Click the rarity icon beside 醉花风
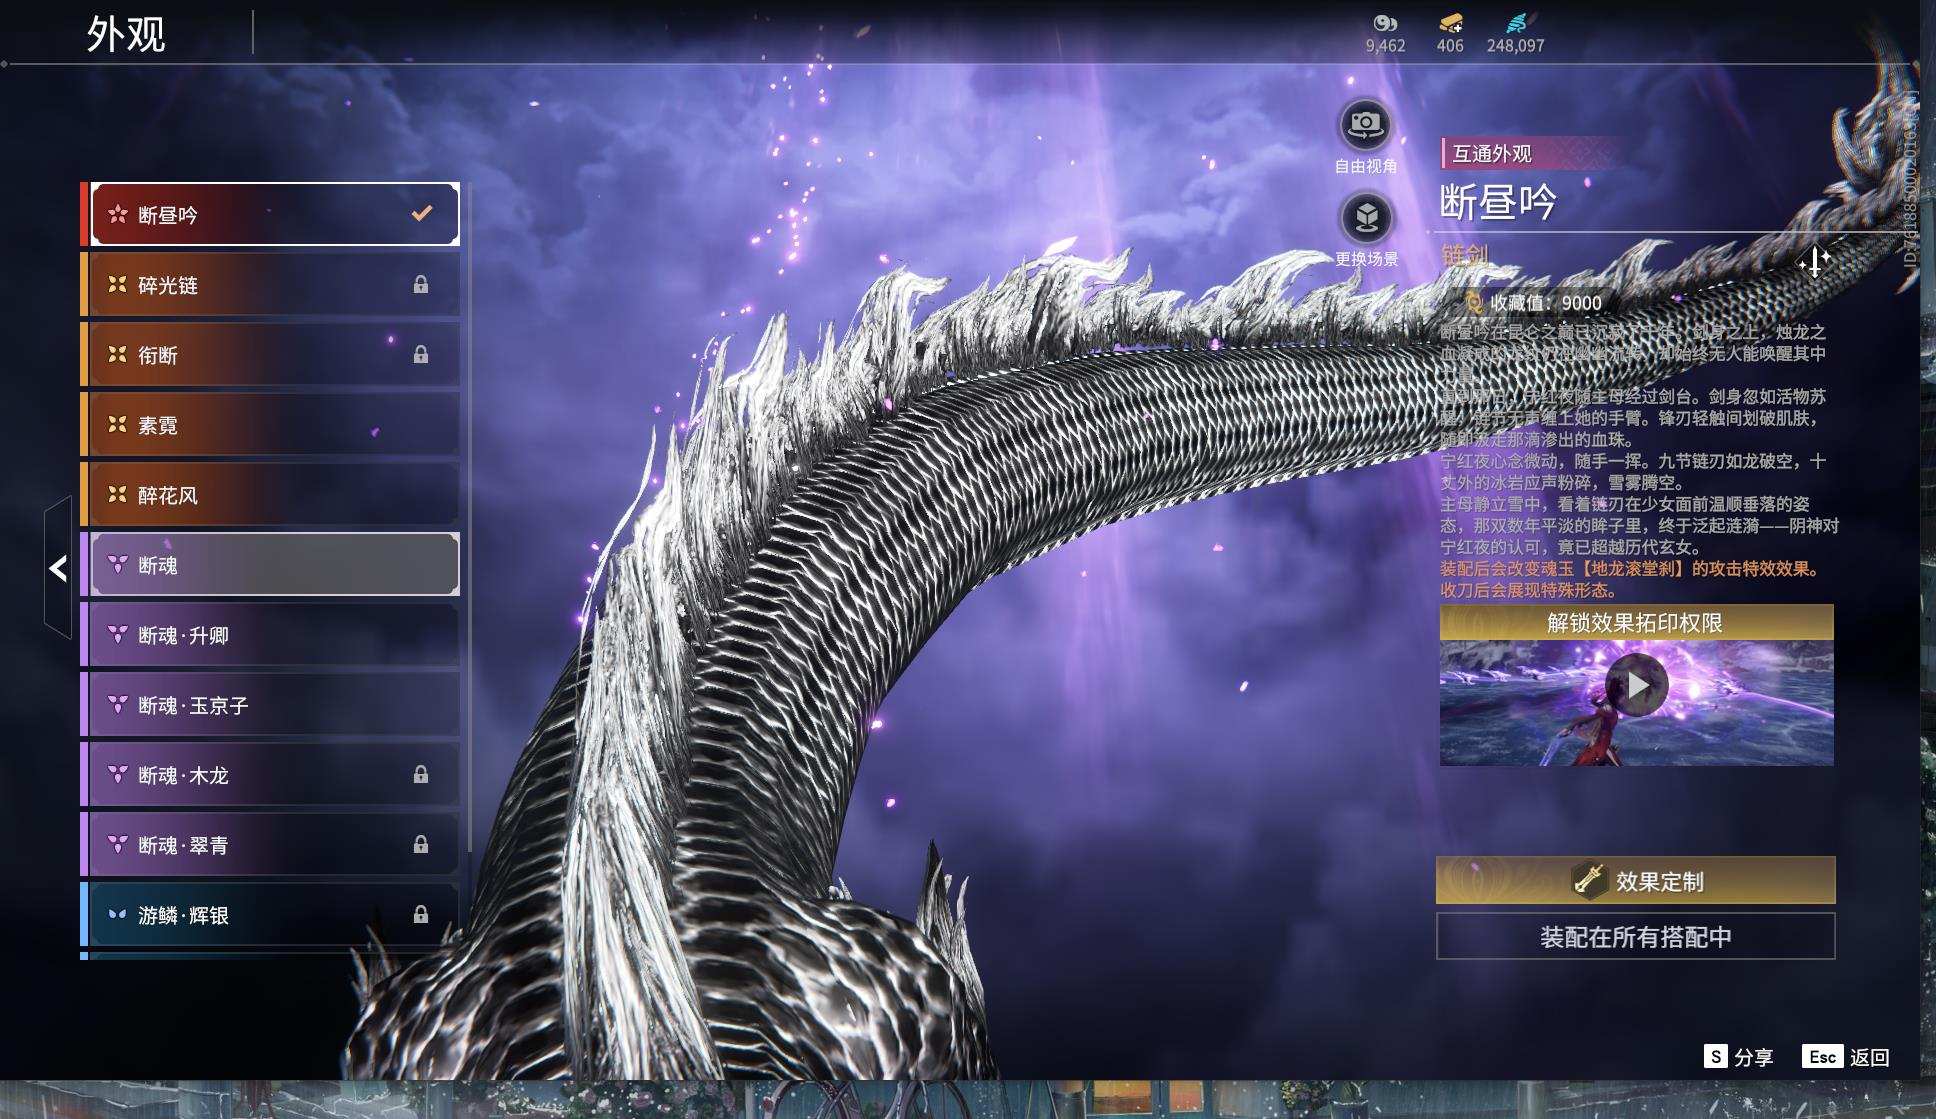1936x1119 pixels. pos(117,494)
